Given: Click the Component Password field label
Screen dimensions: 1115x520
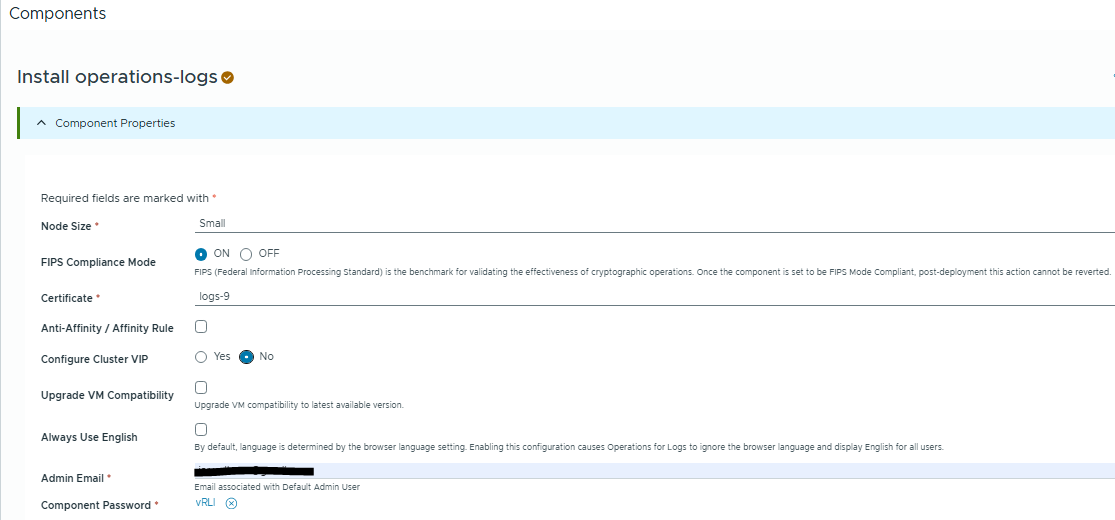Looking at the screenshot, I should pos(95,505).
